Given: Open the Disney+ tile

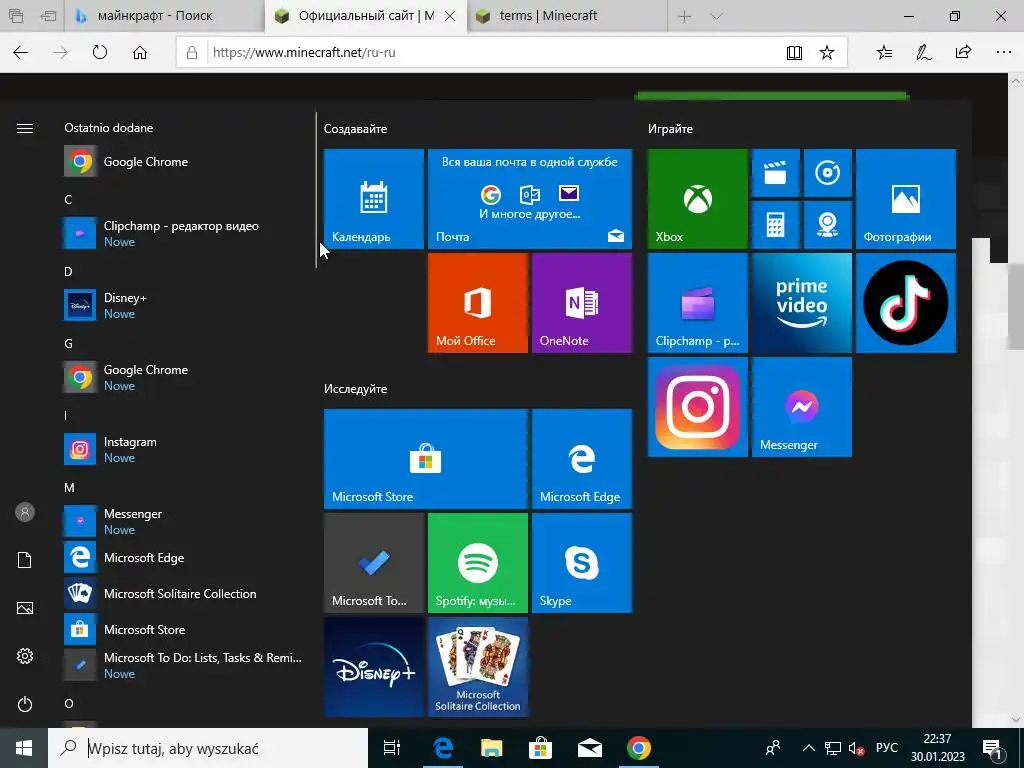Looking at the screenshot, I should pyautogui.click(x=374, y=667).
